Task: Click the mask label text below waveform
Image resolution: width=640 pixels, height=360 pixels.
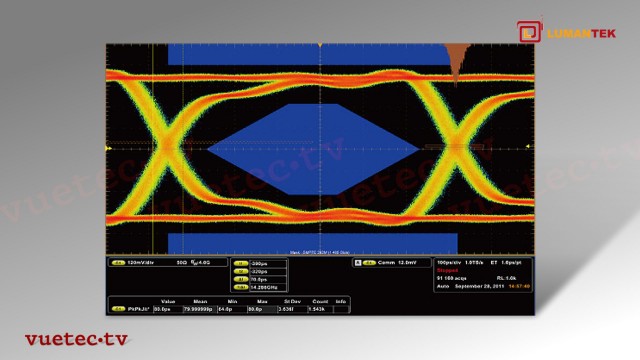Action: point(320,253)
